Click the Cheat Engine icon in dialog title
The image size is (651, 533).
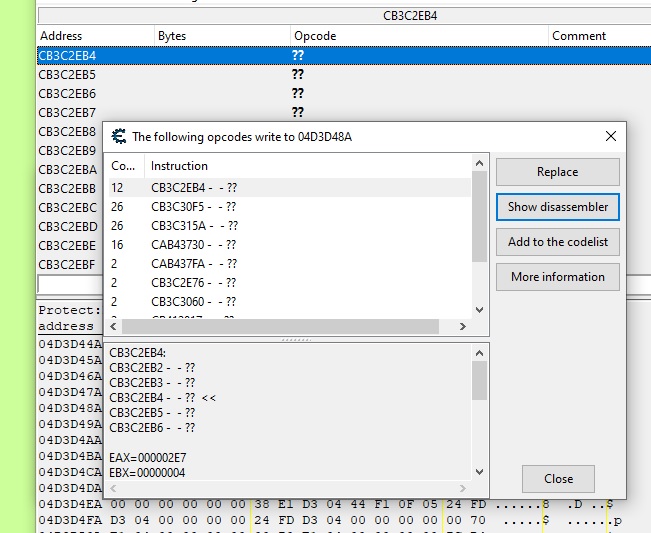(x=119, y=136)
